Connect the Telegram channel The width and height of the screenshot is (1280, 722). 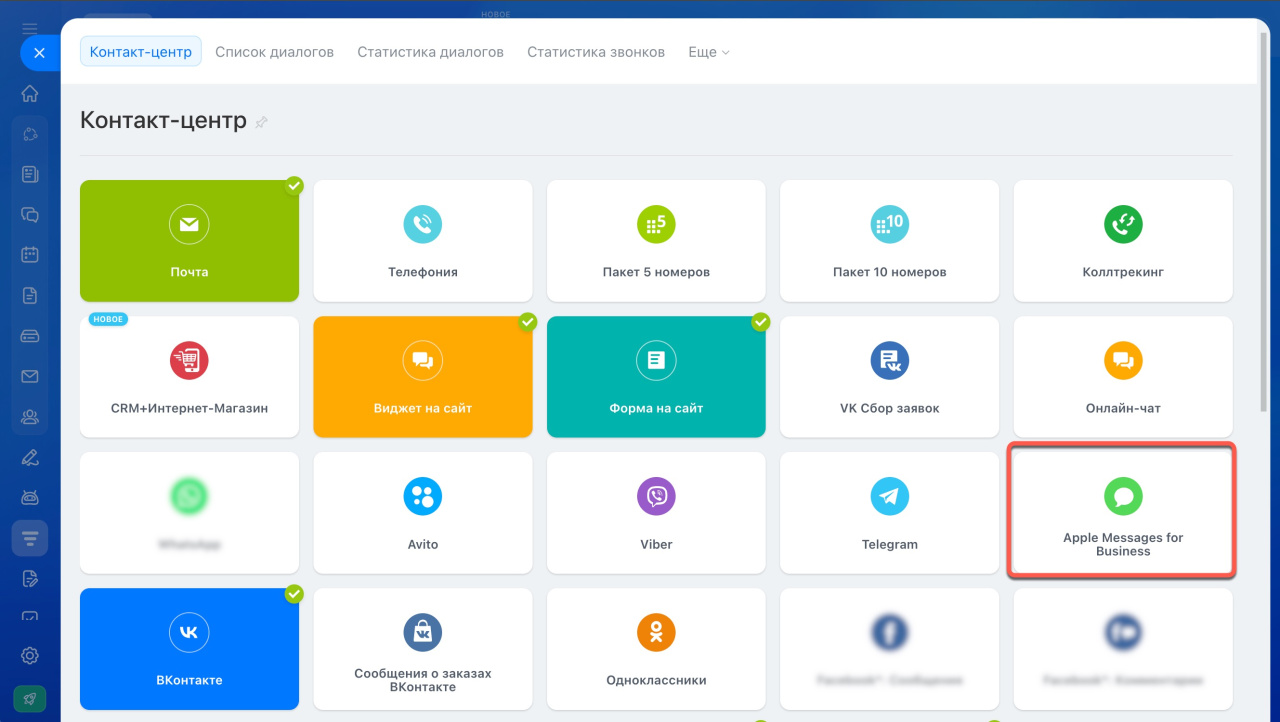click(889, 513)
